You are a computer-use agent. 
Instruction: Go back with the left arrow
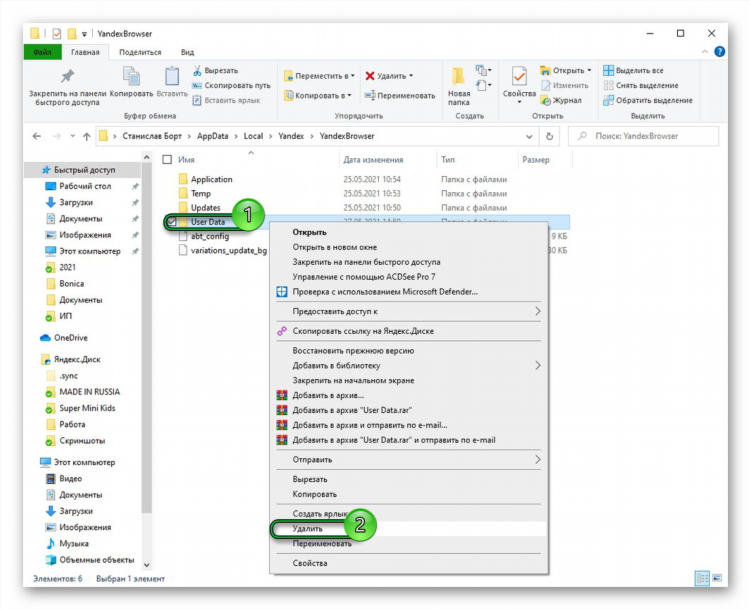pos(37,136)
